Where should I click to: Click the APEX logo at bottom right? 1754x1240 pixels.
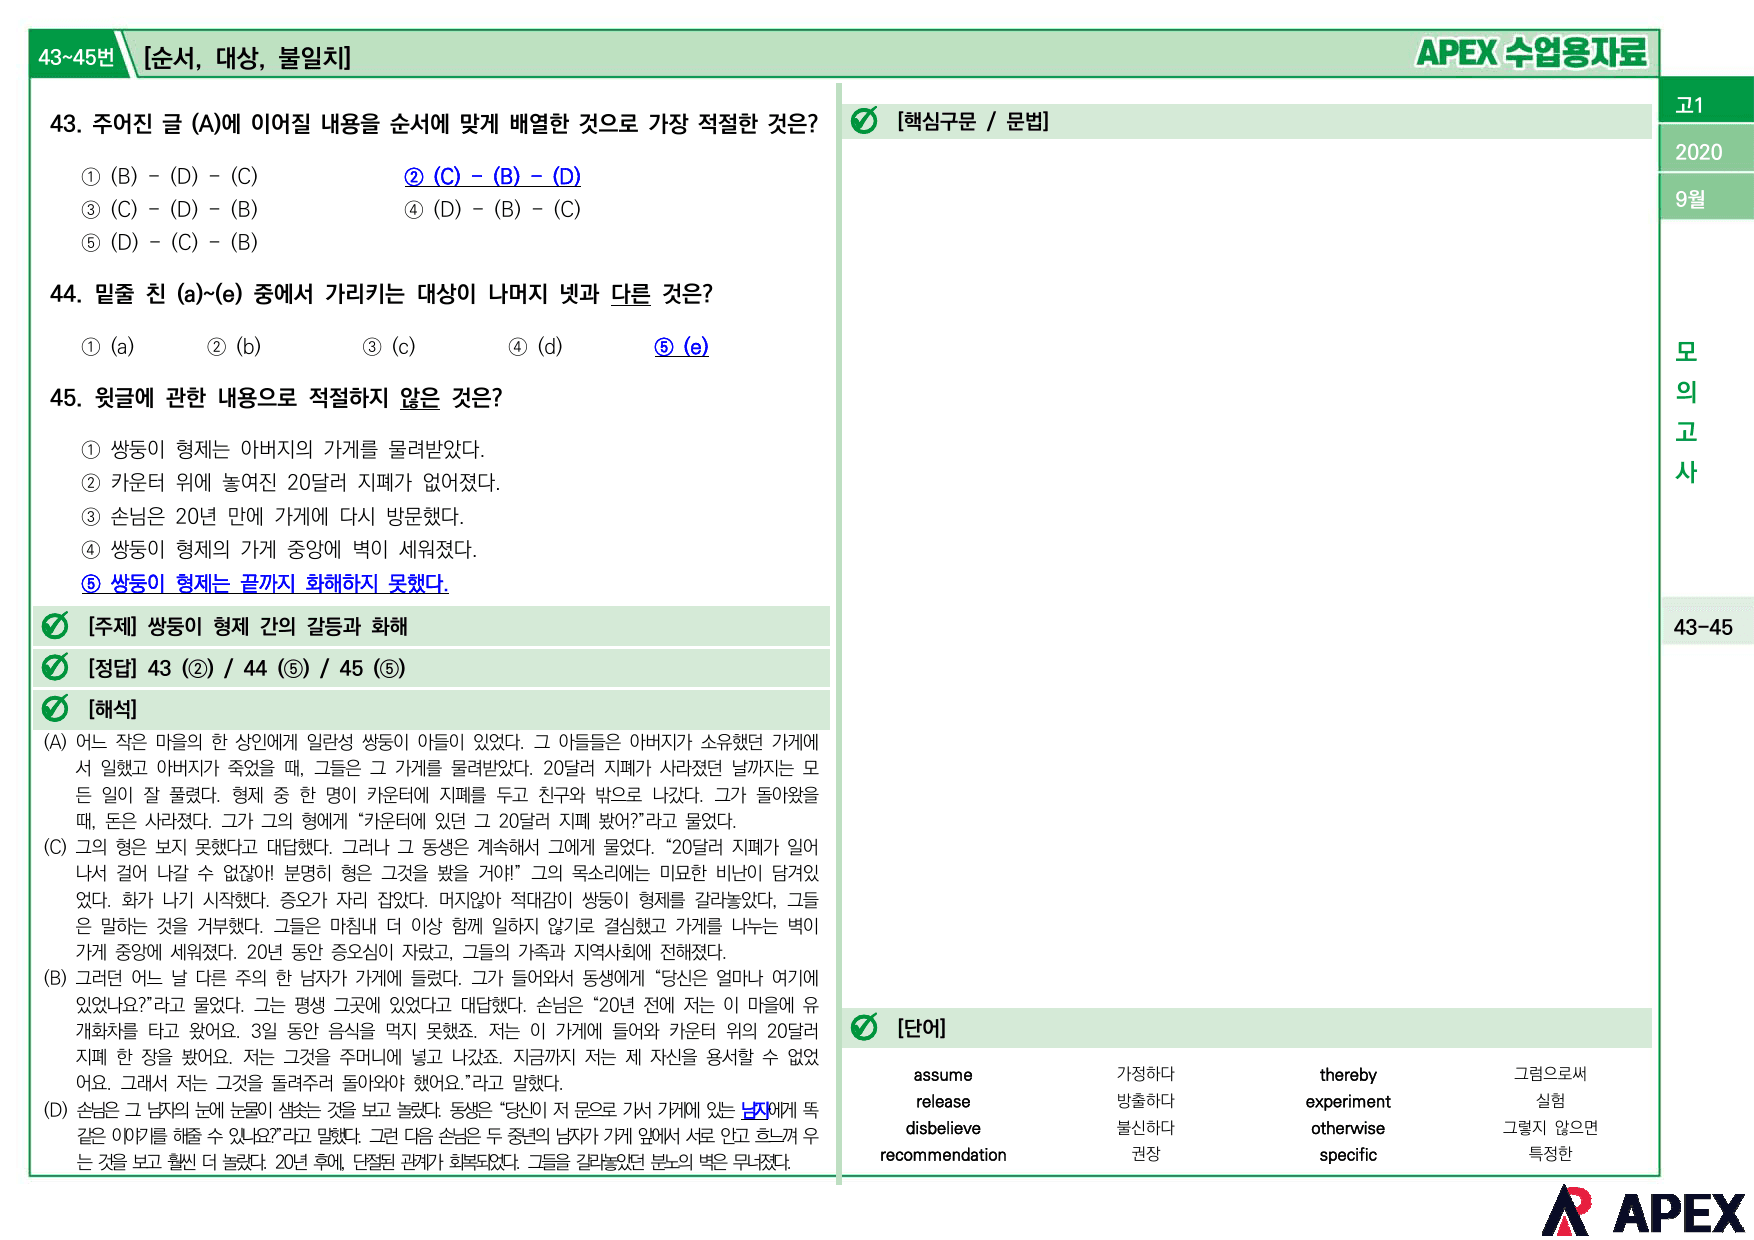click(x=1643, y=1211)
